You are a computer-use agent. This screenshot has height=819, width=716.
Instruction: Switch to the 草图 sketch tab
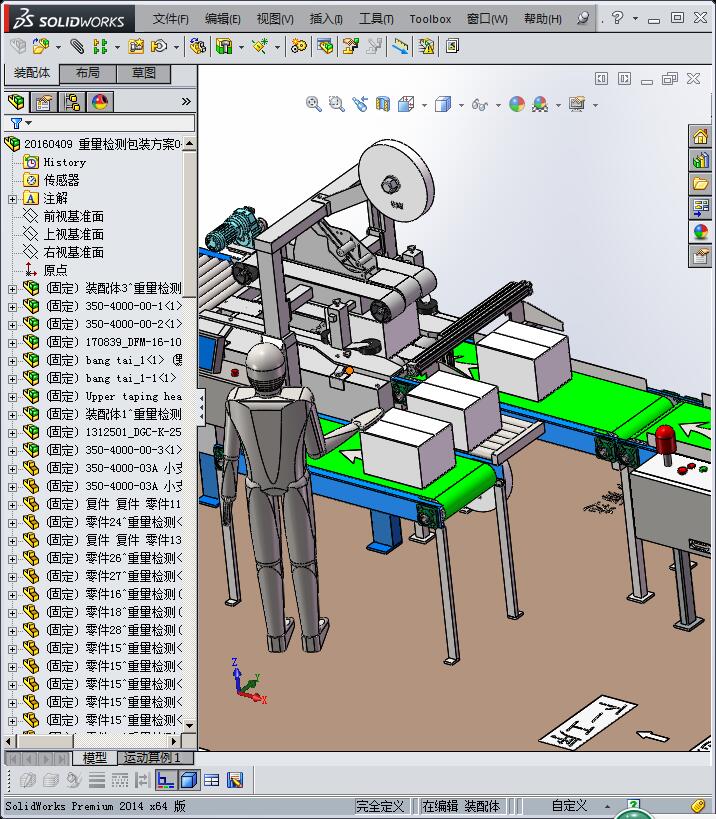pyautogui.click(x=144, y=73)
